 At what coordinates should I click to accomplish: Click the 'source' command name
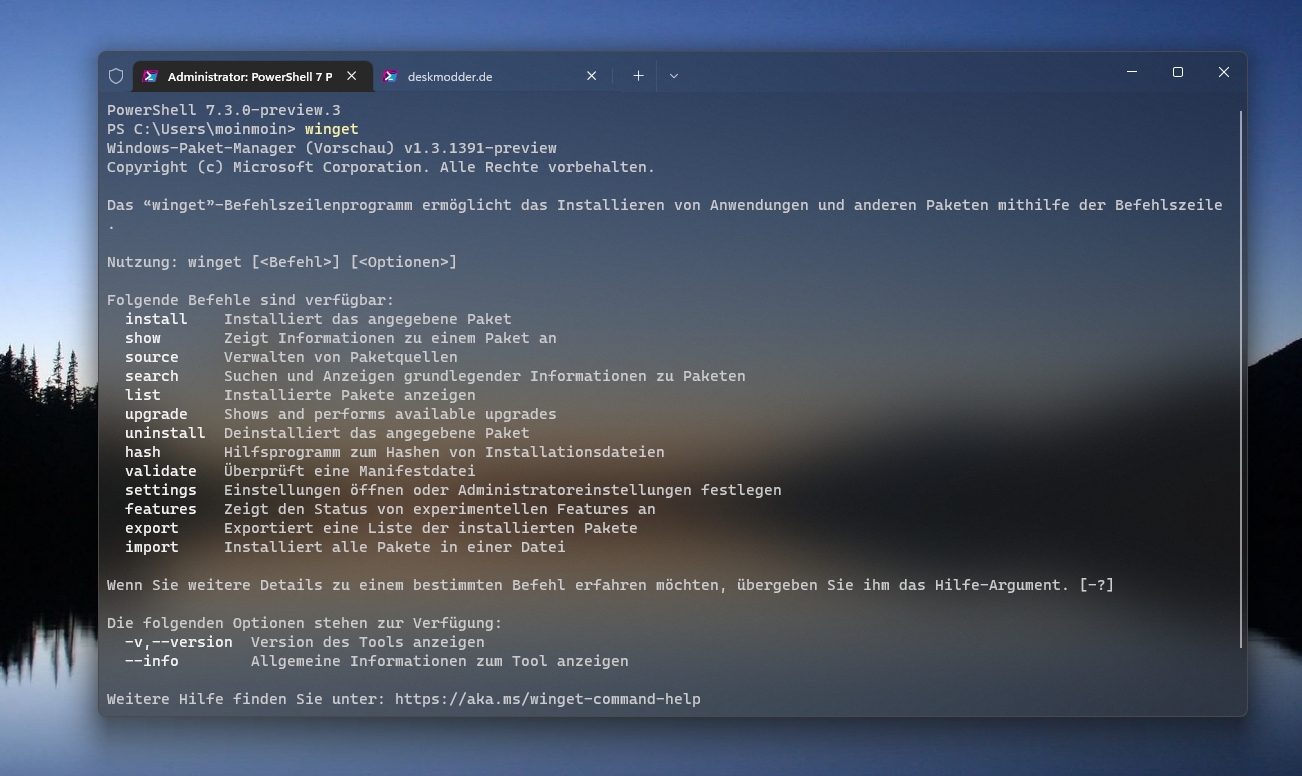152,357
